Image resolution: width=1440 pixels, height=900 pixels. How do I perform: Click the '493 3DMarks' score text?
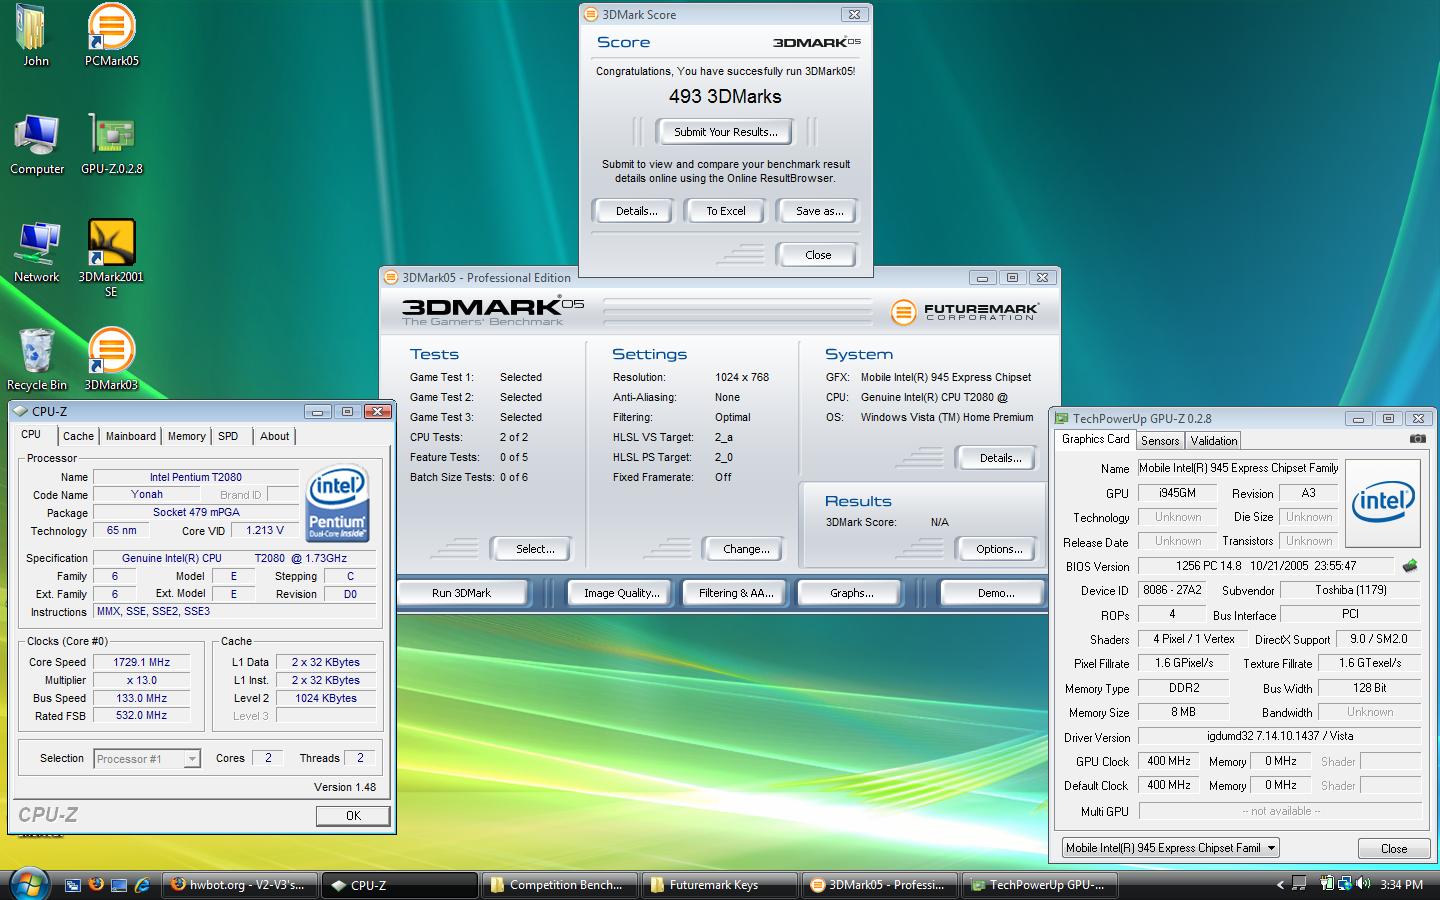(725, 97)
